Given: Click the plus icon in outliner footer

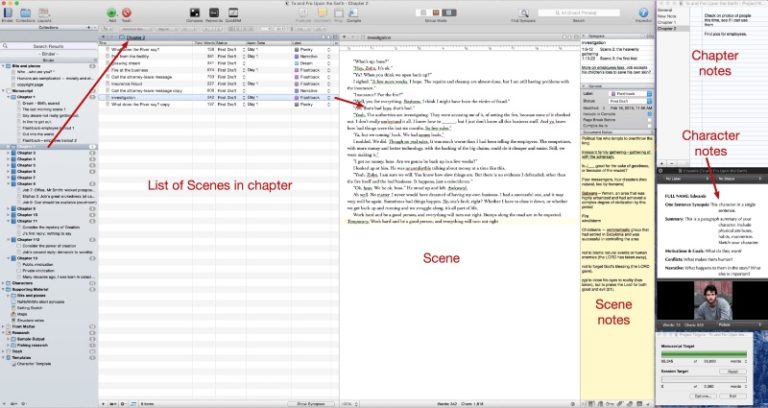Looking at the screenshot, I should tap(103, 404).
